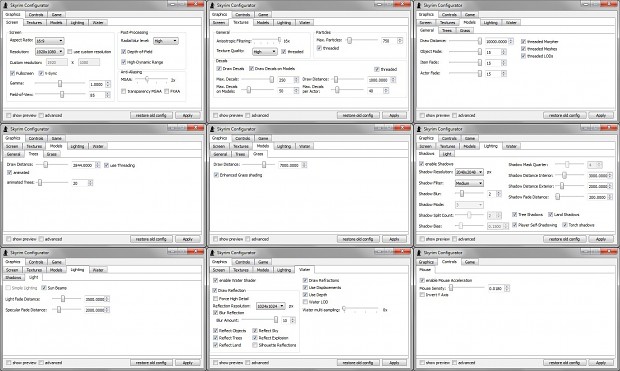Click the Gamma value stepper arrows

[x=108, y=84]
